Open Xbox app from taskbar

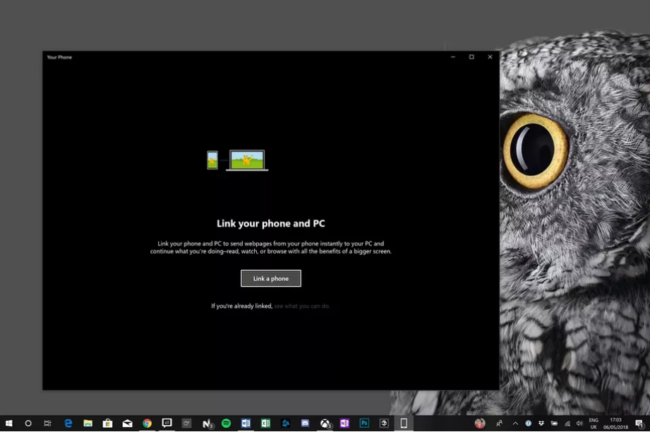pyautogui.click(x=325, y=423)
